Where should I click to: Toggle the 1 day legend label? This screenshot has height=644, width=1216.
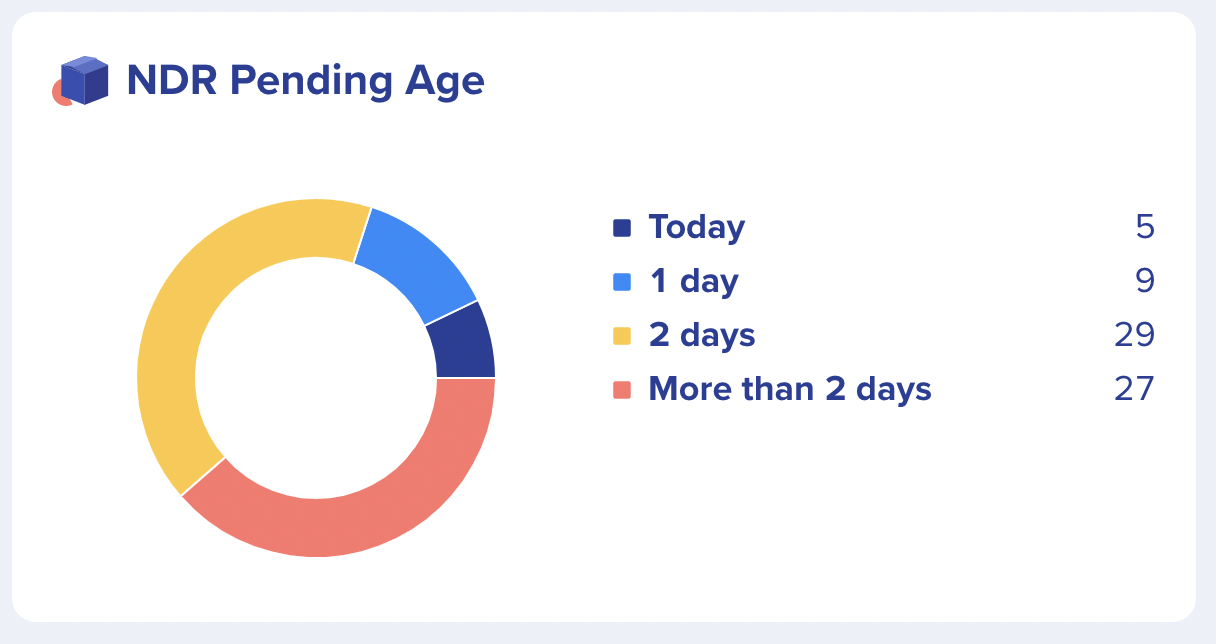[693, 282]
